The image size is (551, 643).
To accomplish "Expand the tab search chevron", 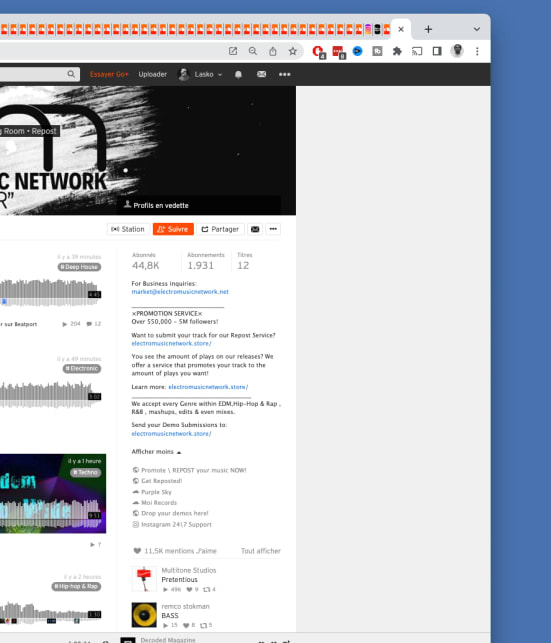I will (x=476, y=29).
